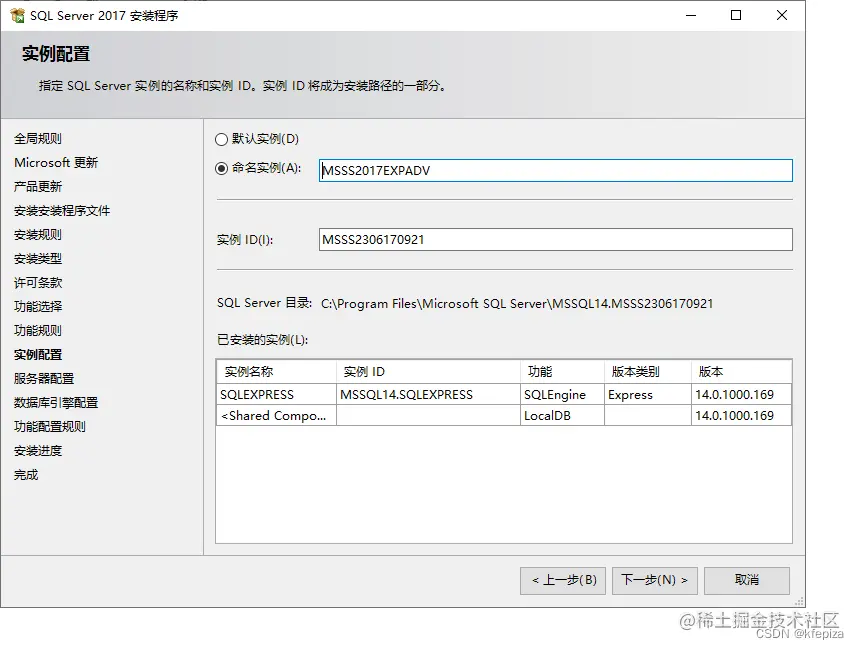Click the MSSQL14.SQLEXPRESS instance ID cell
The height and width of the screenshot is (650, 859).
pos(428,395)
